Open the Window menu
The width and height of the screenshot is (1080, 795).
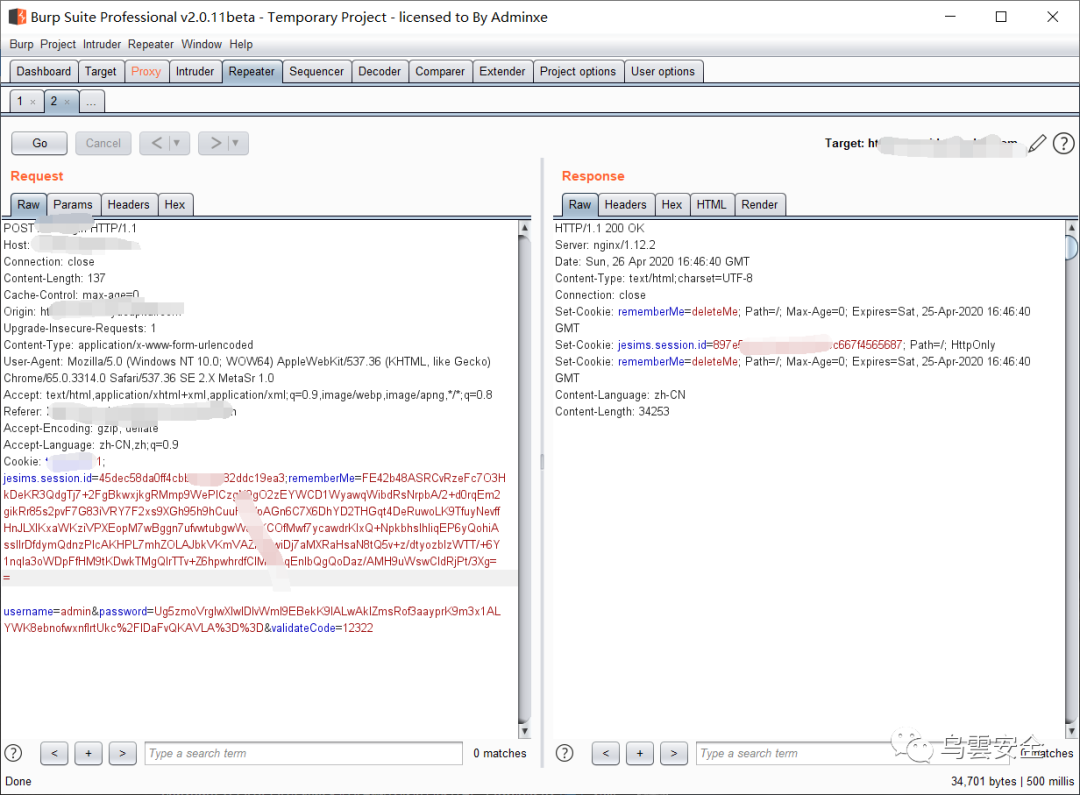tap(202, 44)
